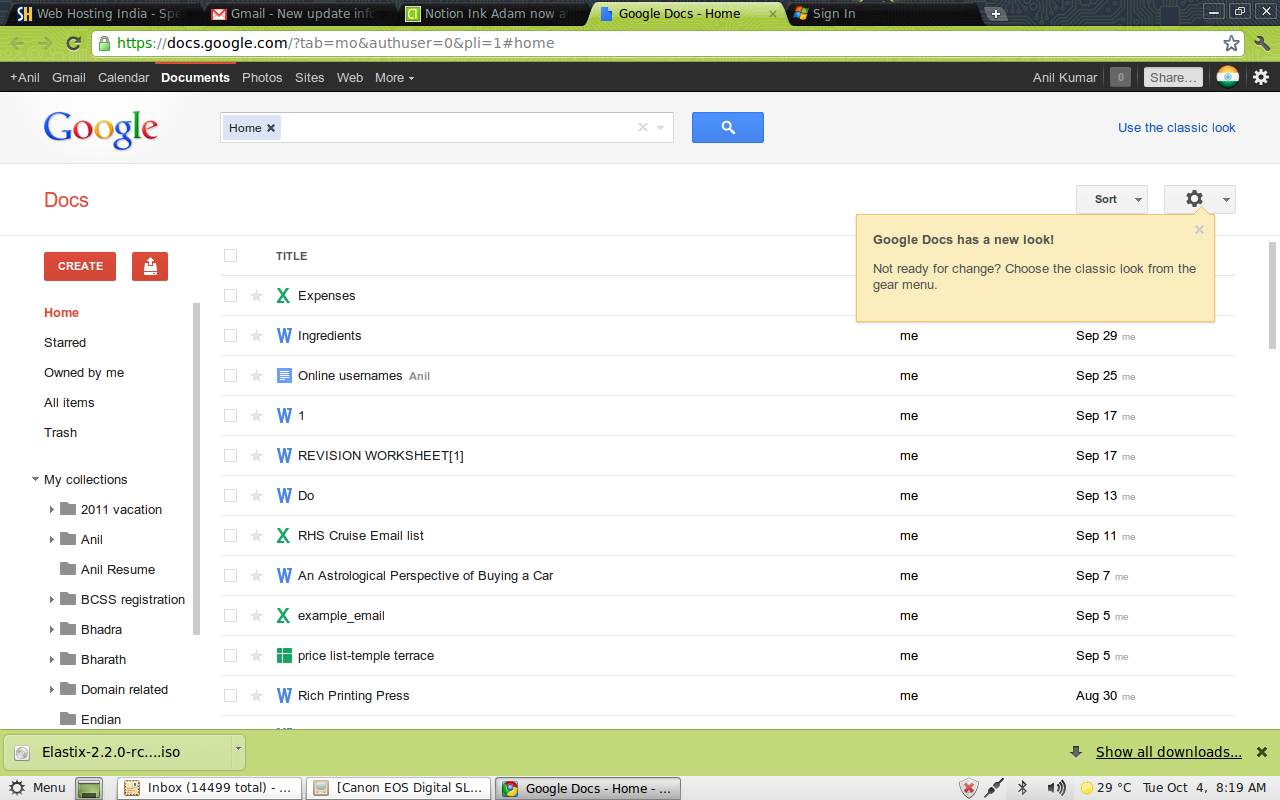Click inside the document search field
The height and width of the screenshot is (800, 1280).
pyautogui.click(x=450, y=127)
